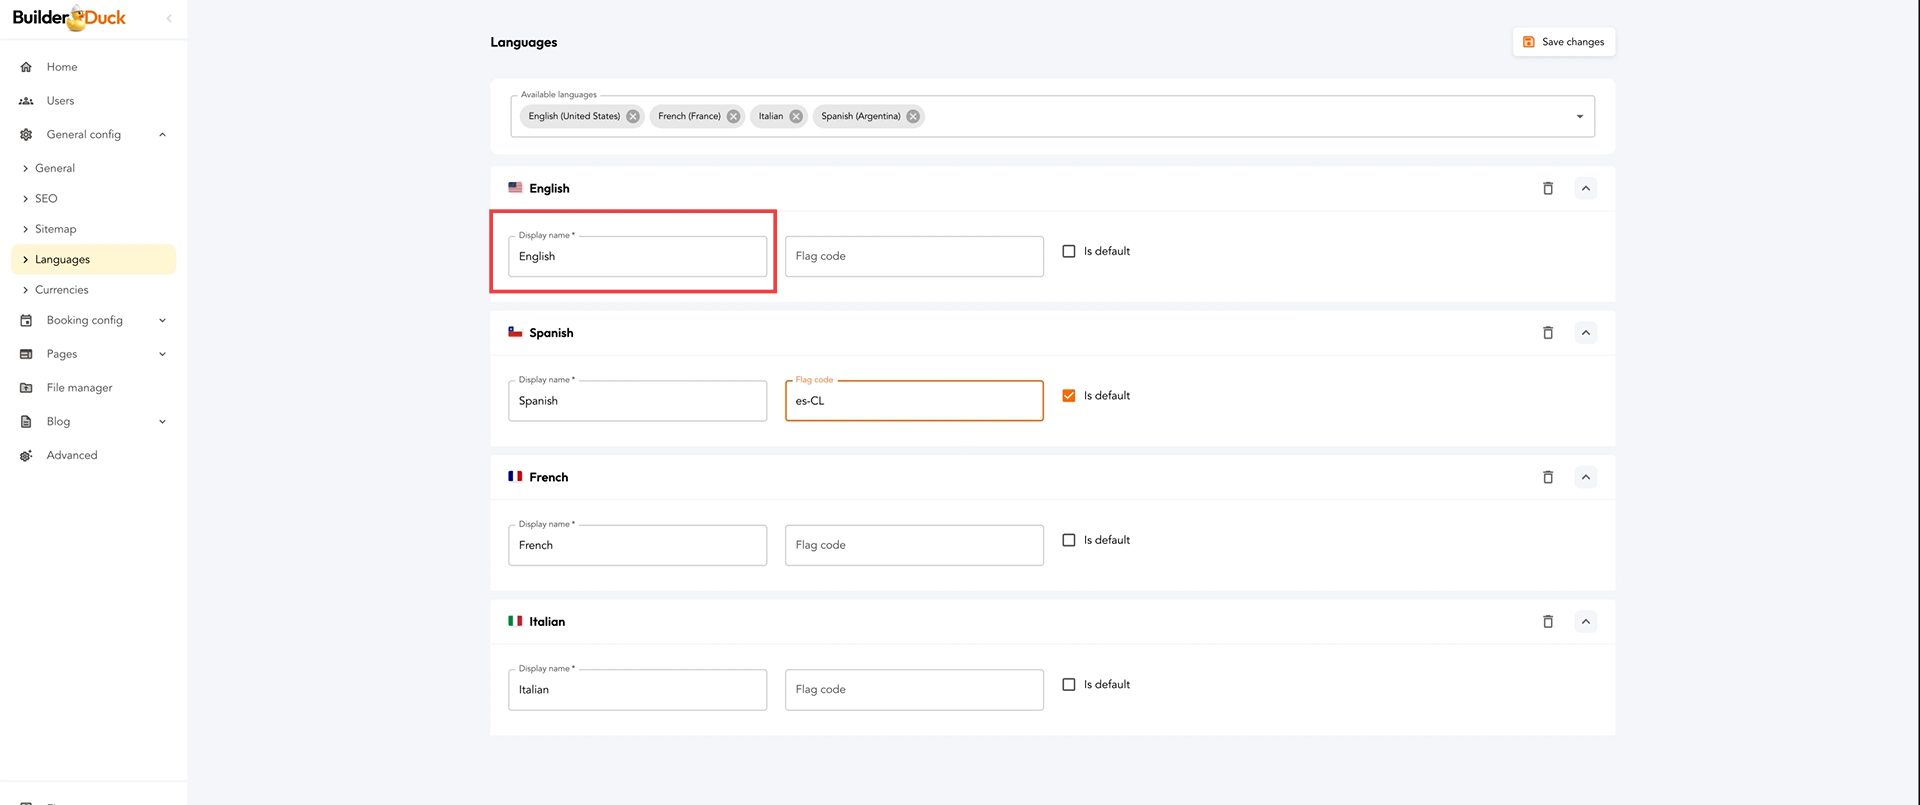
Task: Collapse the sidebar using the arrow
Action: [169, 18]
